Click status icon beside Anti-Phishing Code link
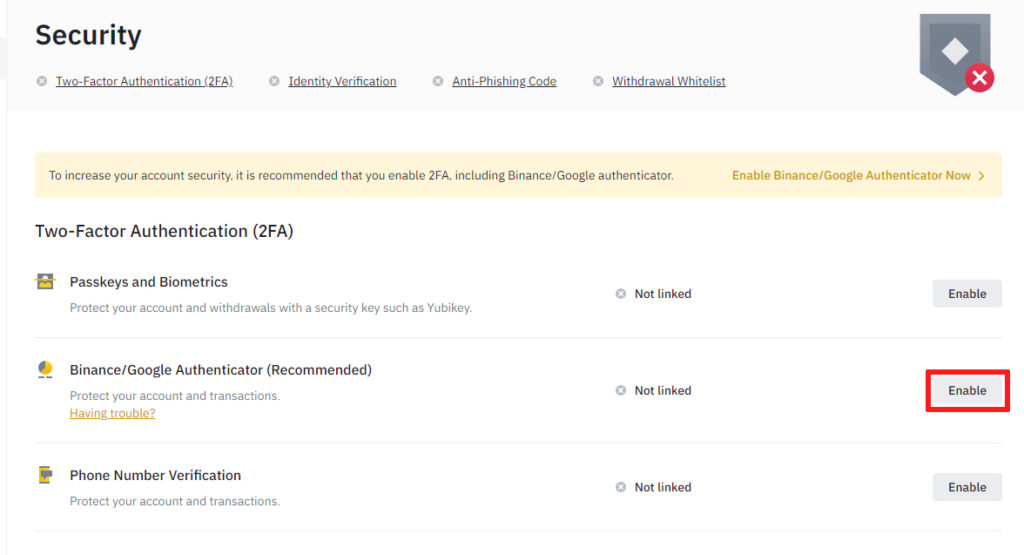This screenshot has width=1024, height=555. pyautogui.click(x=438, y=81)
